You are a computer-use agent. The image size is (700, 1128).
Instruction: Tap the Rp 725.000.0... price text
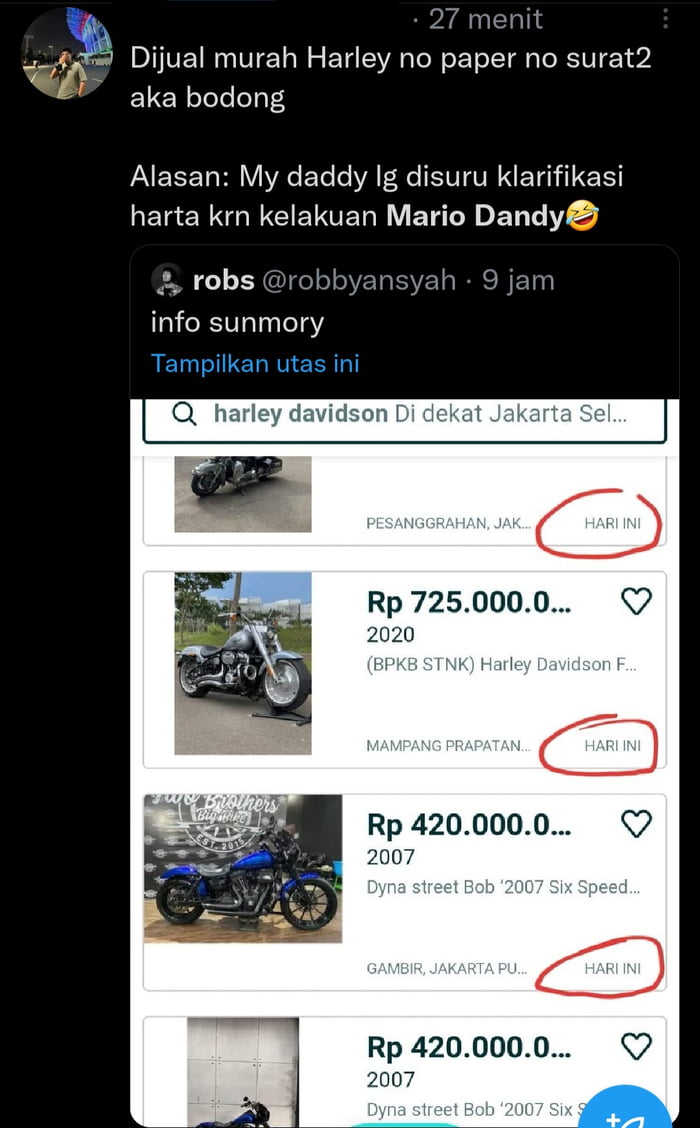(x=468, y=602)
